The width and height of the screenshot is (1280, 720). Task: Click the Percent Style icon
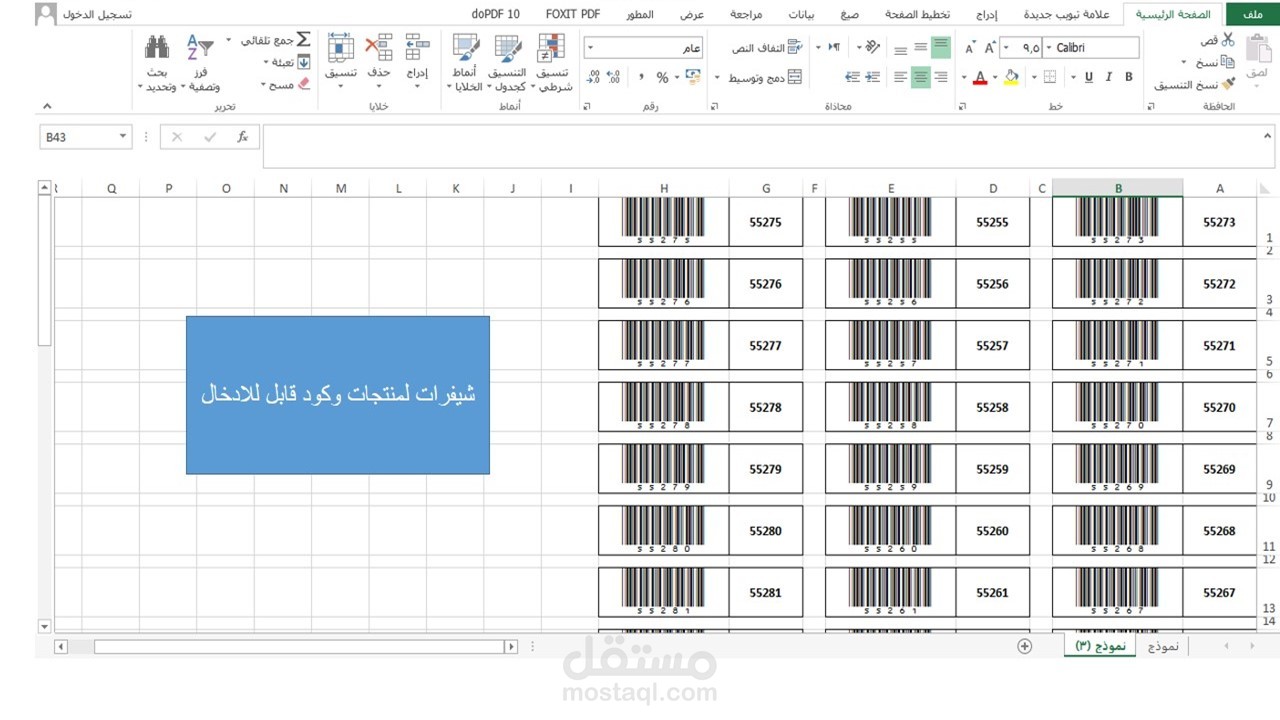click(x=662, y=77)
